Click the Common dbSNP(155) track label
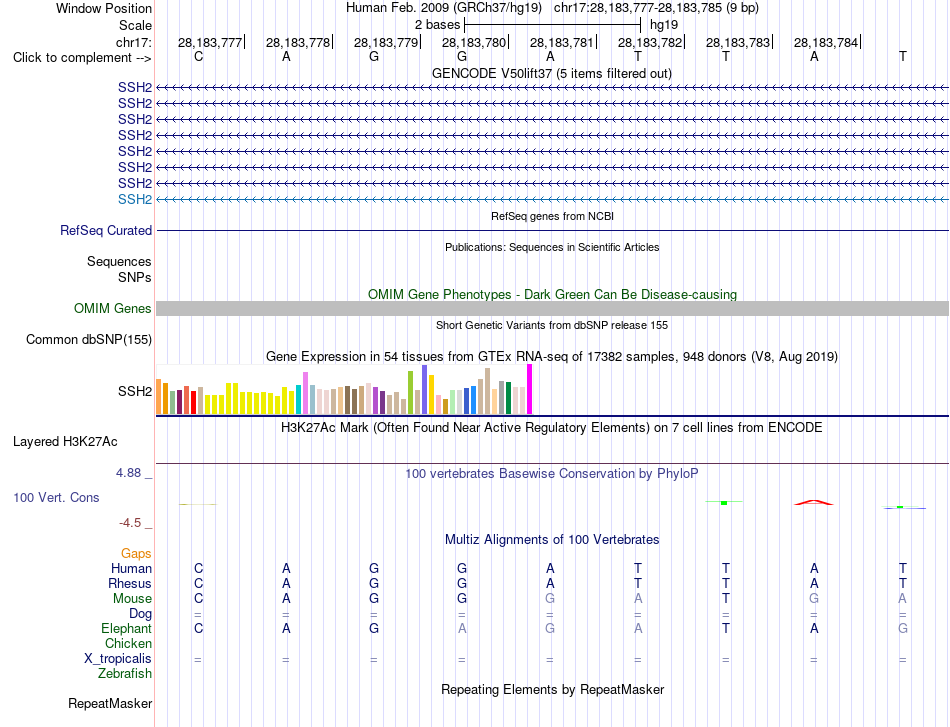This screenshot has width=950, height=727. point(88,339)
